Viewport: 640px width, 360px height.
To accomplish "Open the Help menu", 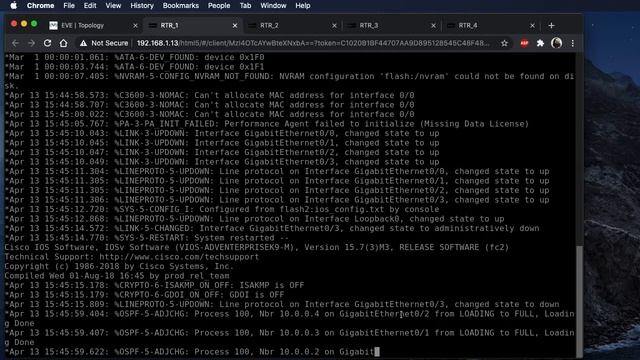I will point(303,6).
